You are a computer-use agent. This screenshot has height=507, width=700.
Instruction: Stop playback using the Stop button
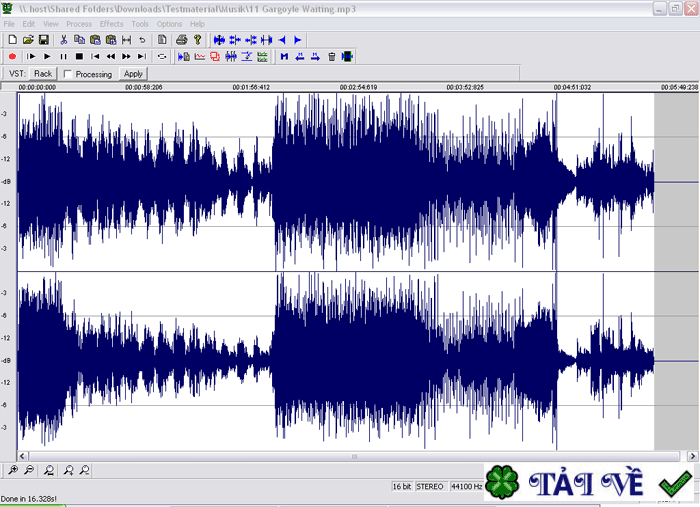(79, 56)
